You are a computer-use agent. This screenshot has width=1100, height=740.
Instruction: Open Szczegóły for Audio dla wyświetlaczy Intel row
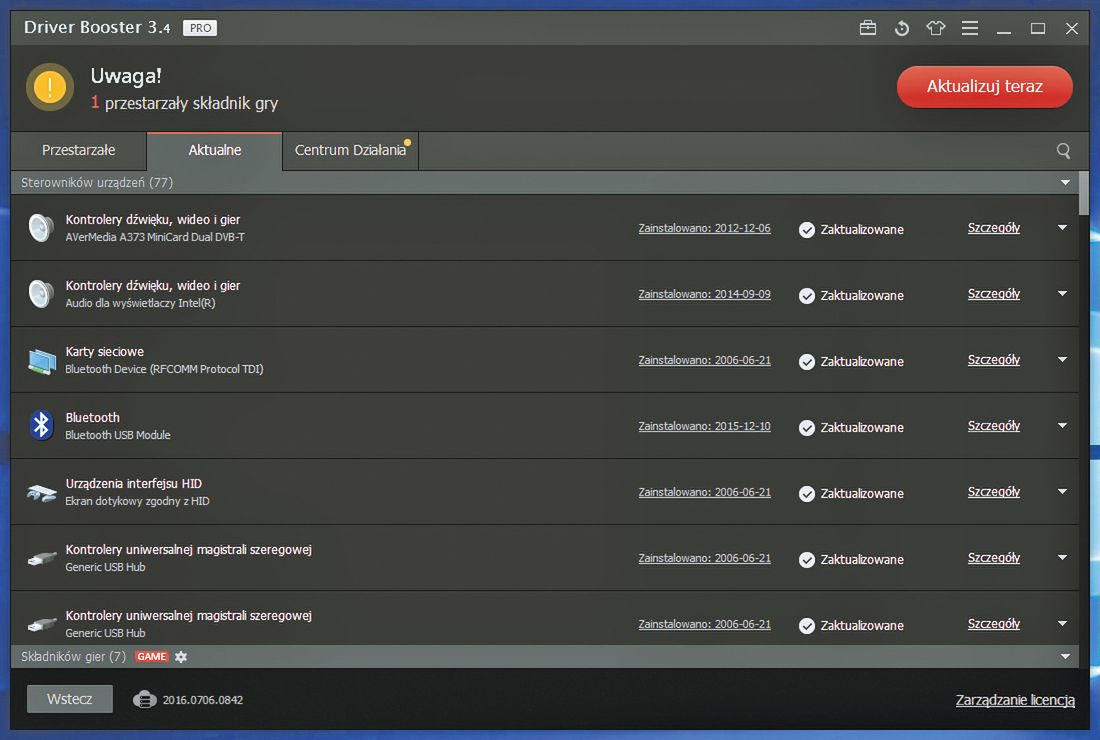993,294
